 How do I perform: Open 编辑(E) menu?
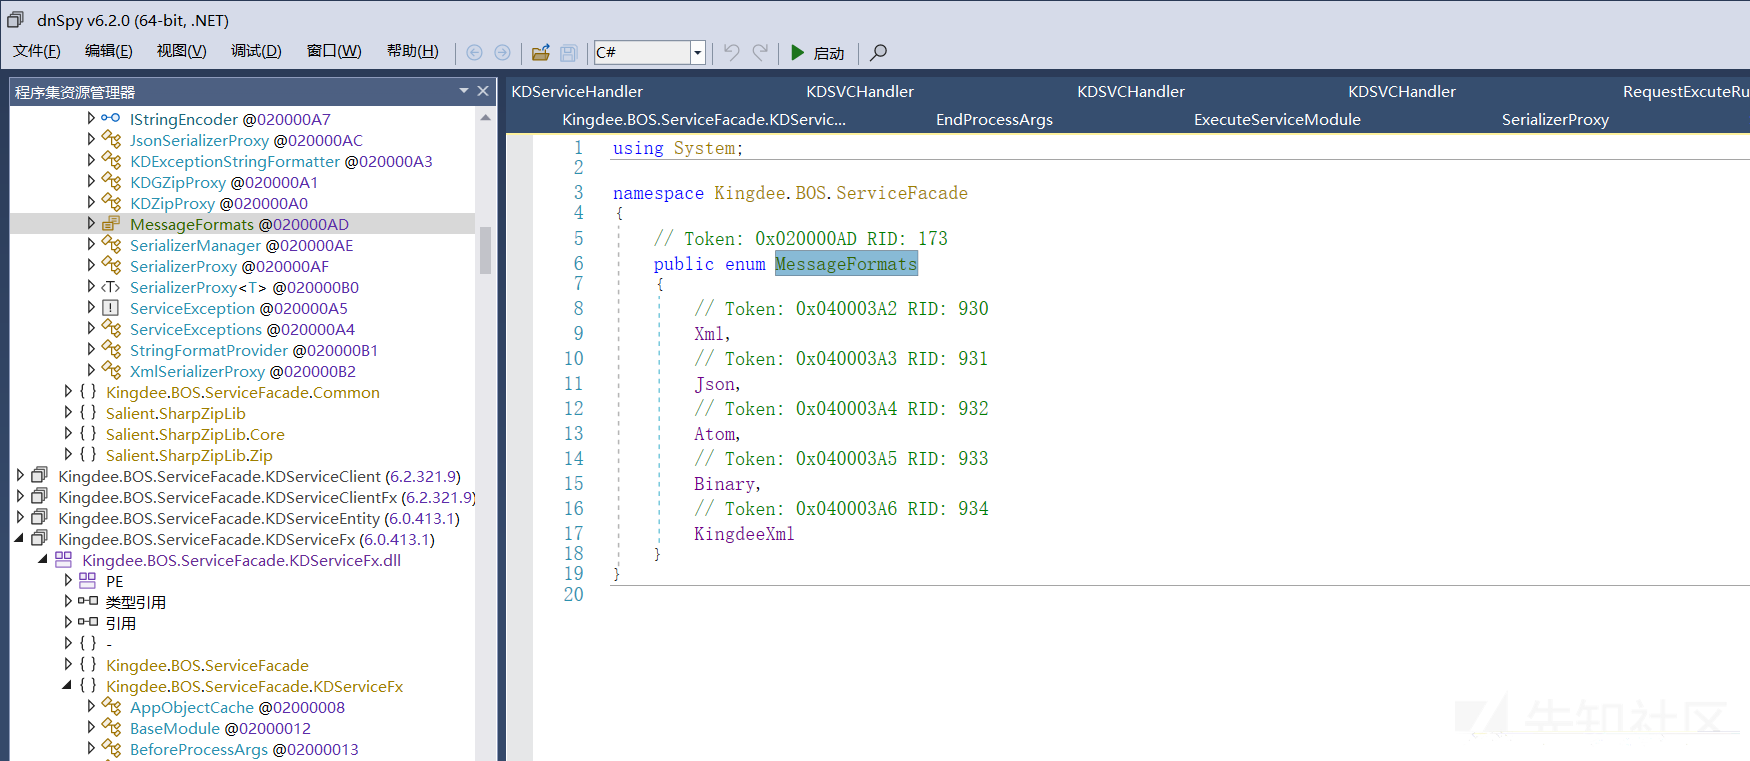click(108, 51)
